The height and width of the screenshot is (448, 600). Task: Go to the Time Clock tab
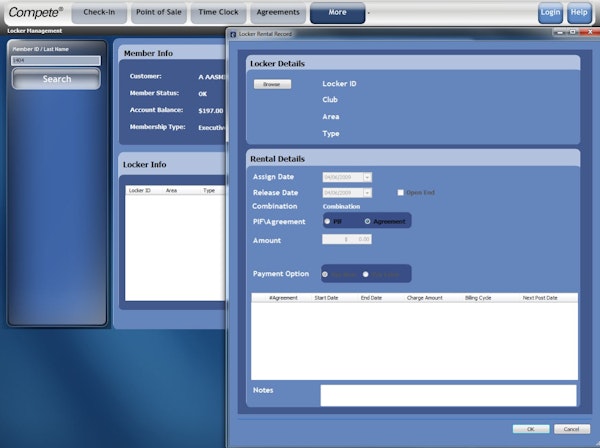217,12
